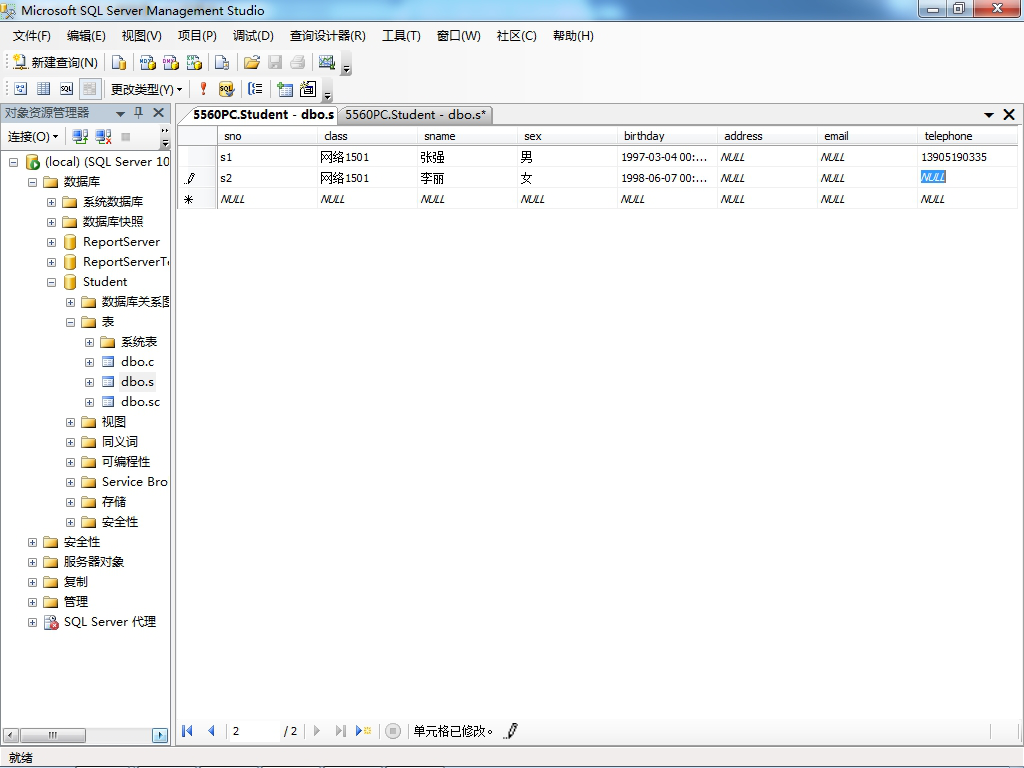Expand the 系统数据库 folder

[x=51, y=202]
